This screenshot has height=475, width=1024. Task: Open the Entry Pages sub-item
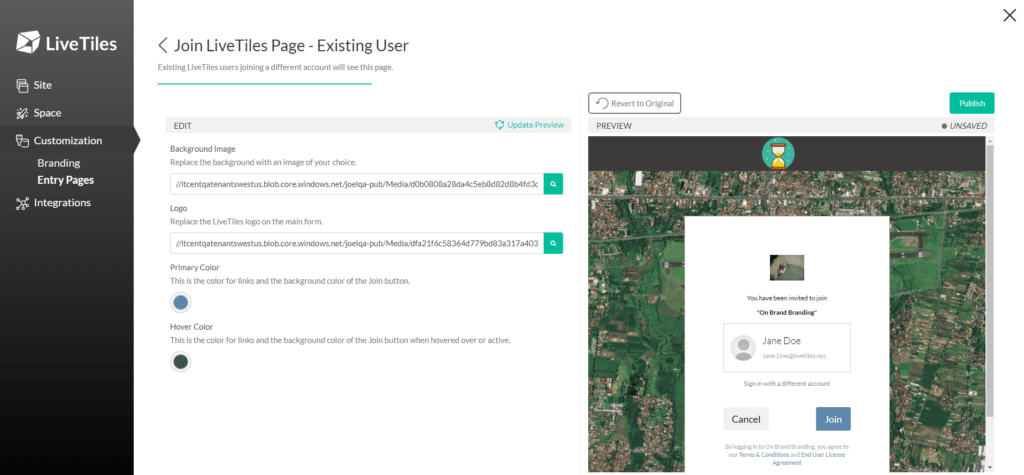pos(65,180)
